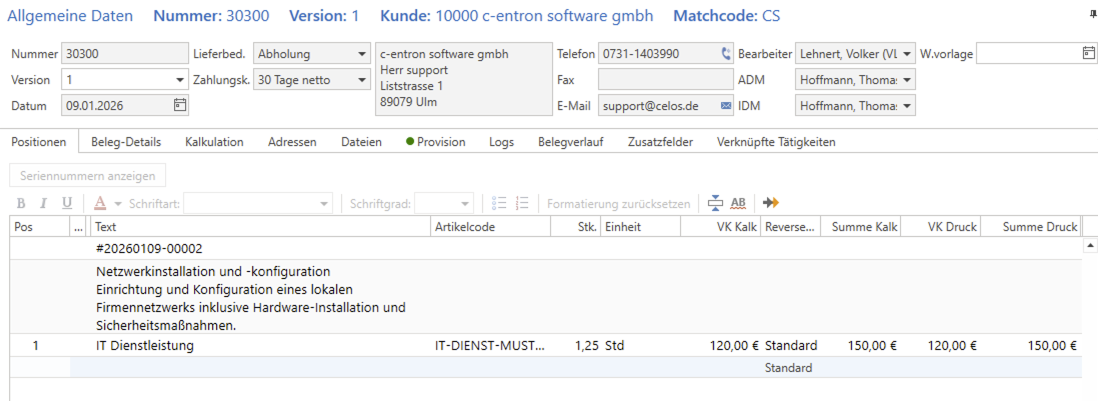Open the Bearbeiter dropdown

906,54
